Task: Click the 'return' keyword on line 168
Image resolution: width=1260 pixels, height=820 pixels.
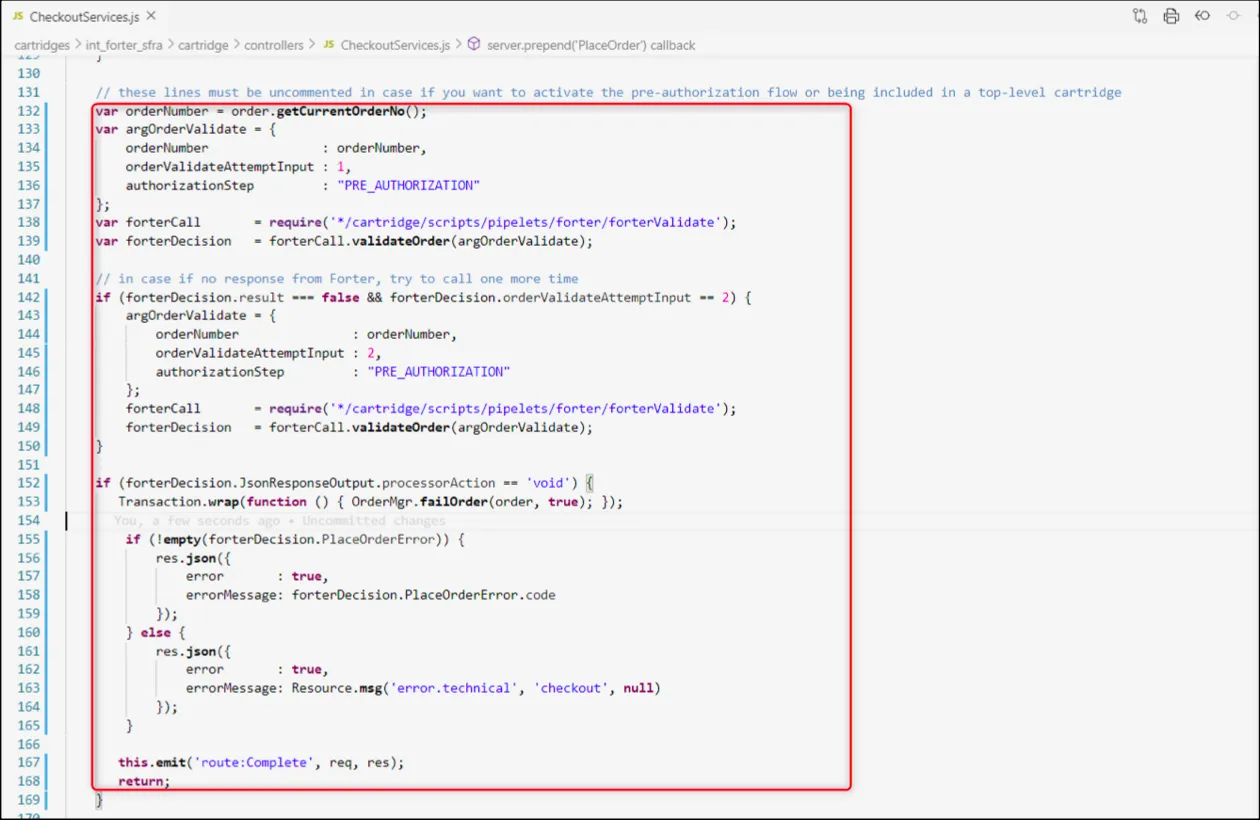Action: tap(140, 780)
